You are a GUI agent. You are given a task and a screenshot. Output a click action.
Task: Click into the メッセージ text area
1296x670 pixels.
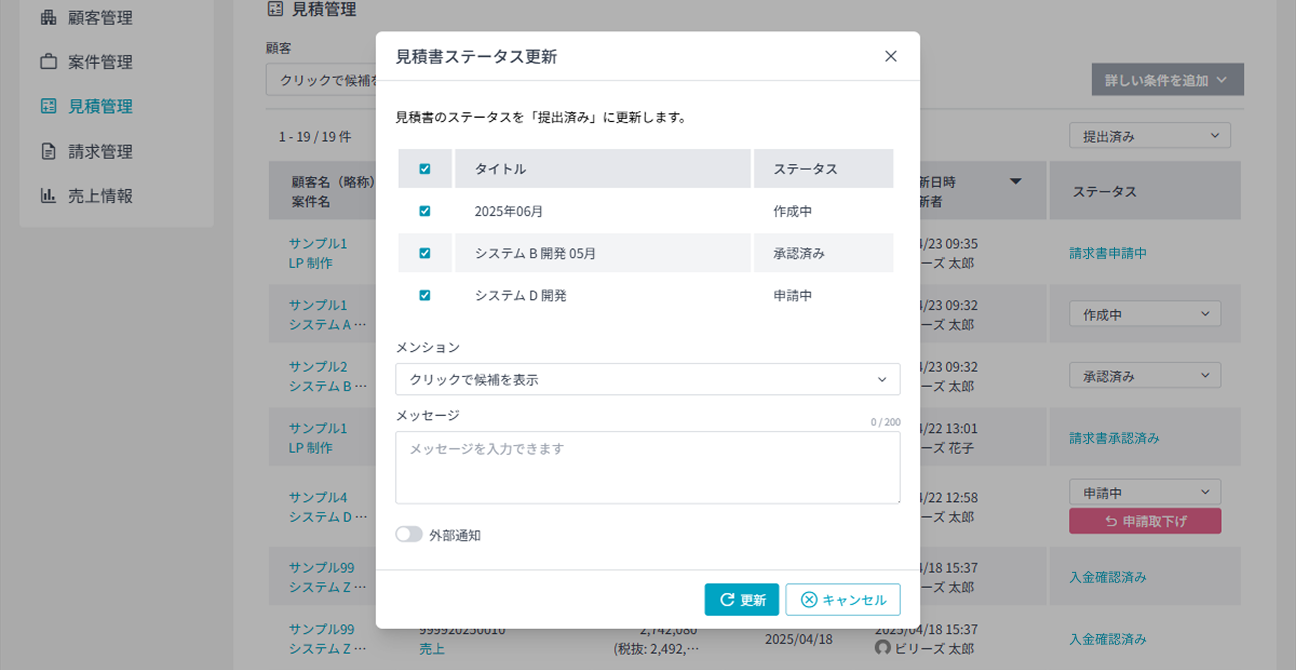(647, 467)
